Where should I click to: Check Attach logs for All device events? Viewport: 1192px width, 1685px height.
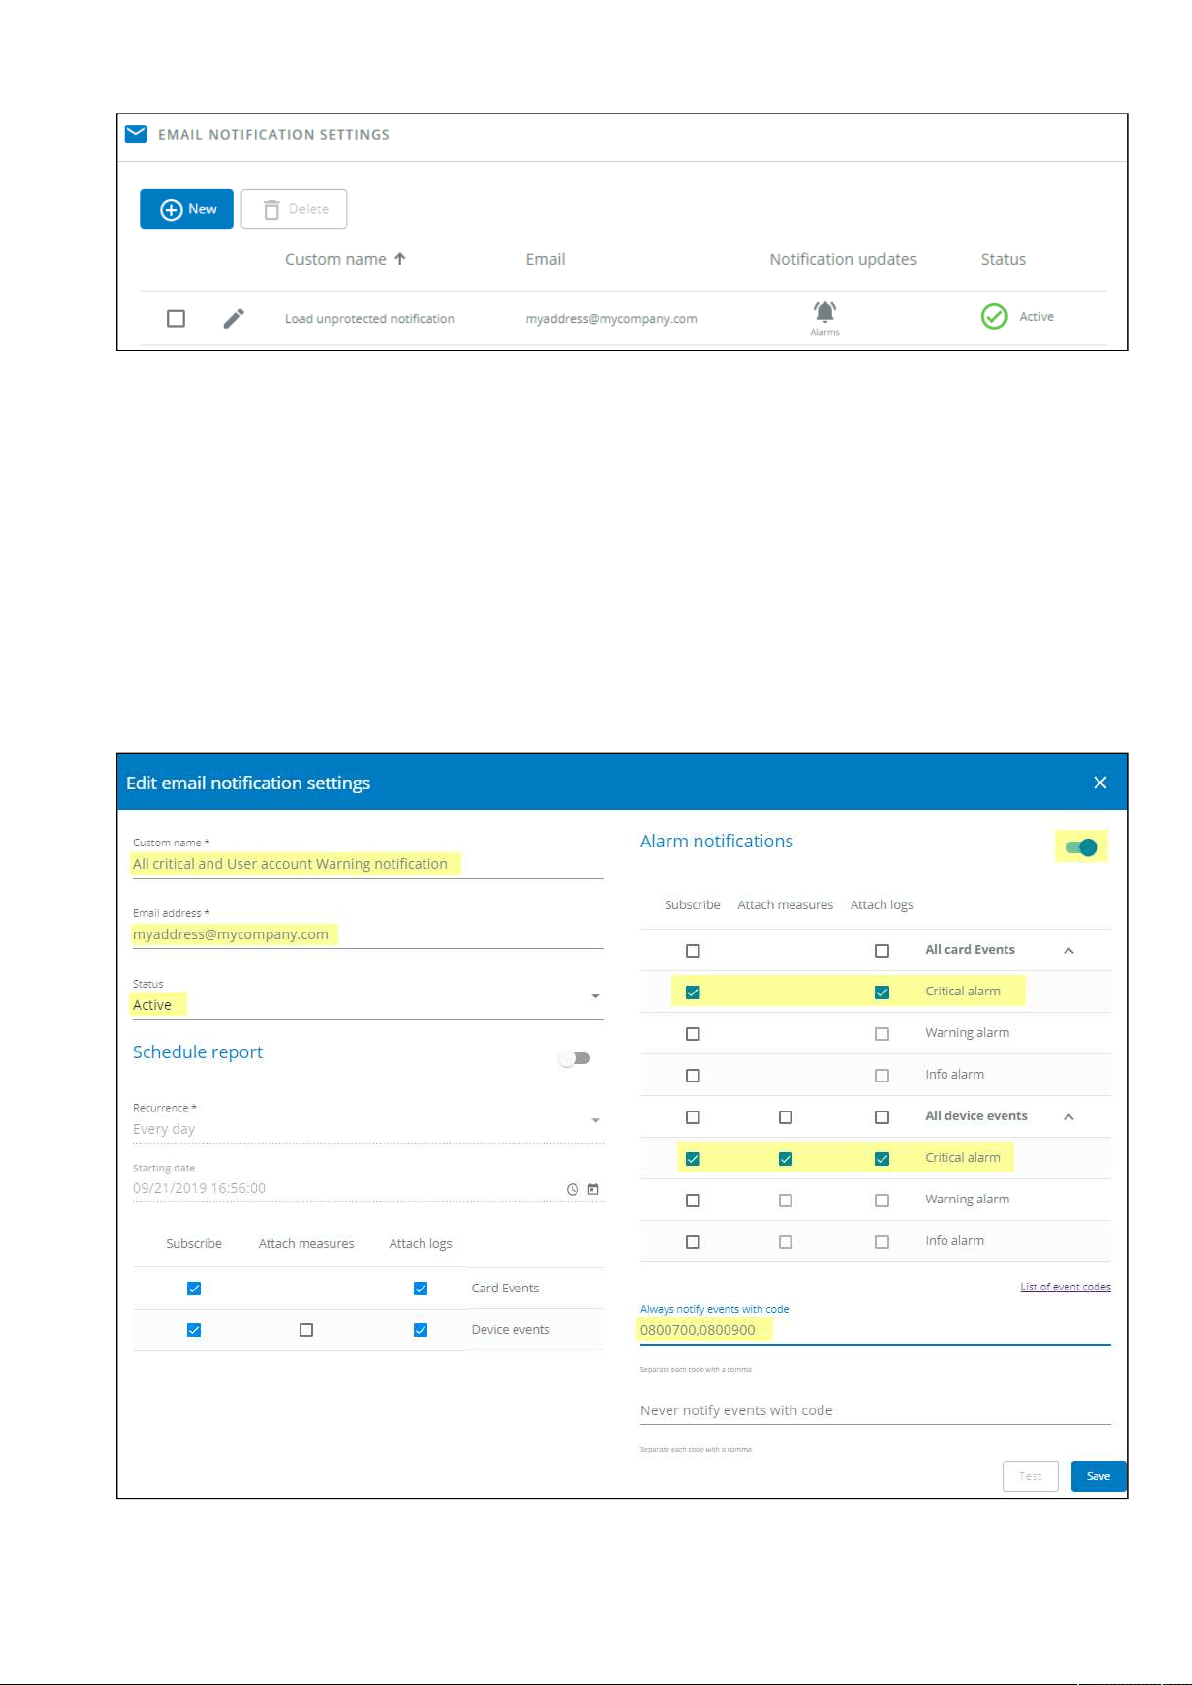(x=882, y=1117)
